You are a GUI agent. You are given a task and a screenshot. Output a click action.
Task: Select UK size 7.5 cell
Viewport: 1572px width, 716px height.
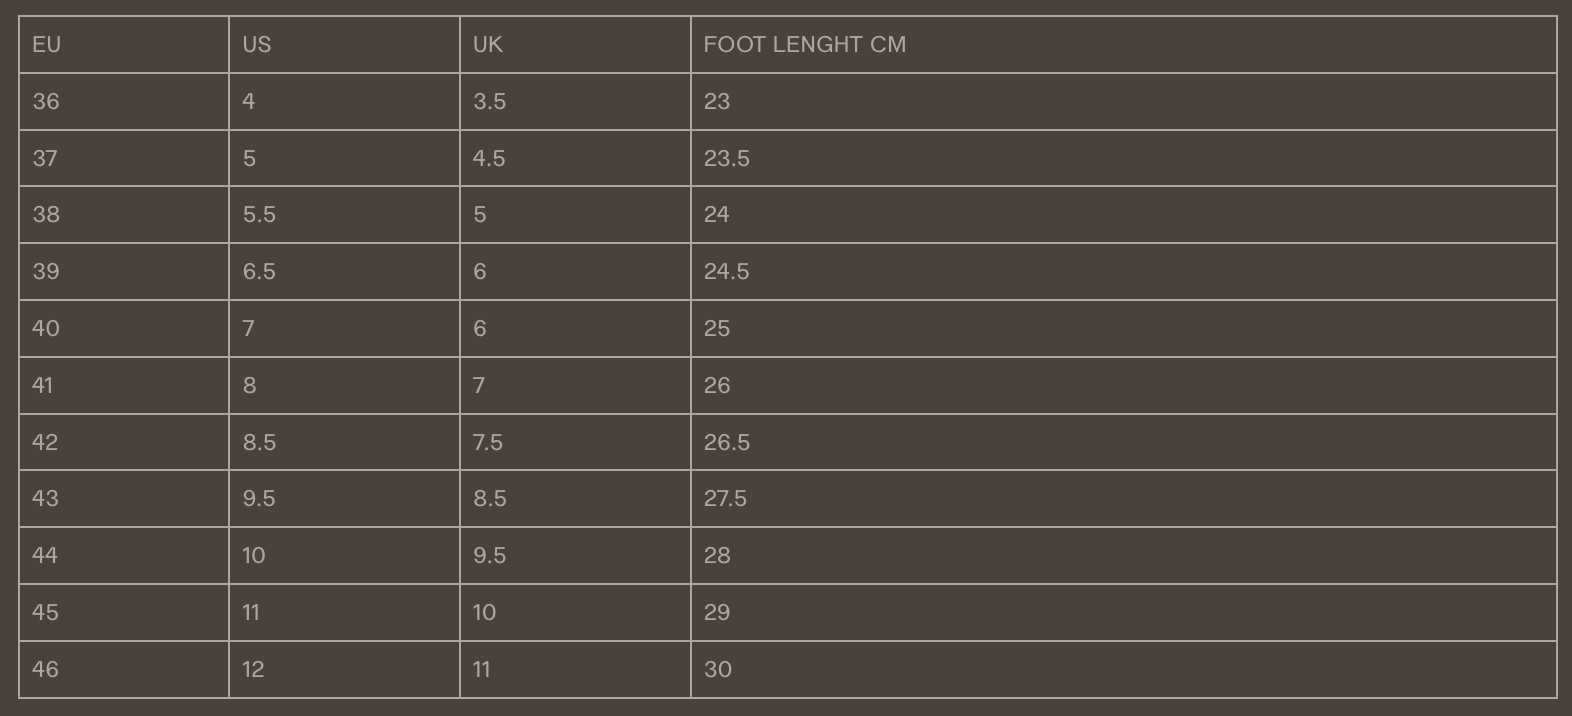click(x=488, y=443)
